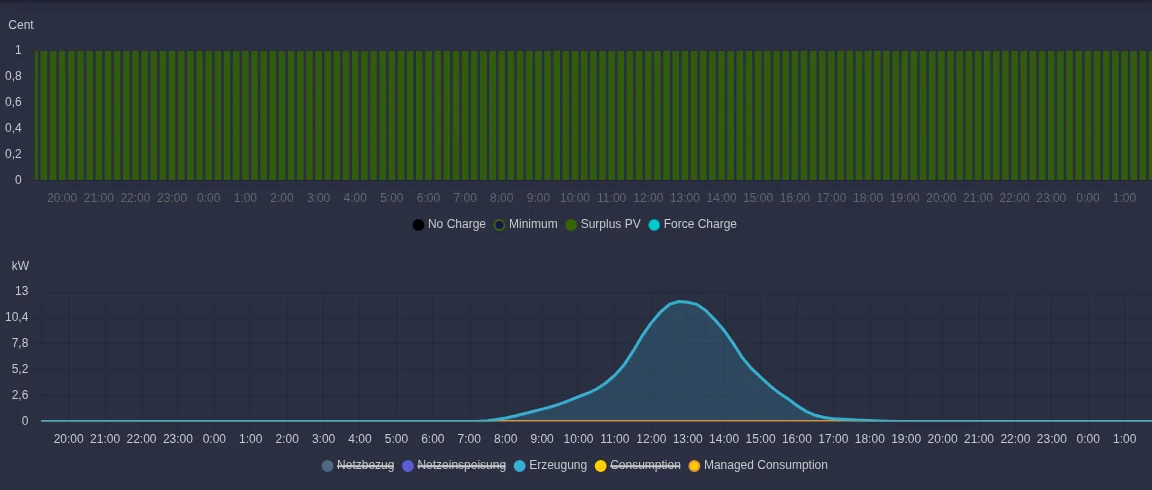Viewport: 1152px width, 490px height.
Task: Click the generation curve peak near 13:00
Action: click(680, 301)
